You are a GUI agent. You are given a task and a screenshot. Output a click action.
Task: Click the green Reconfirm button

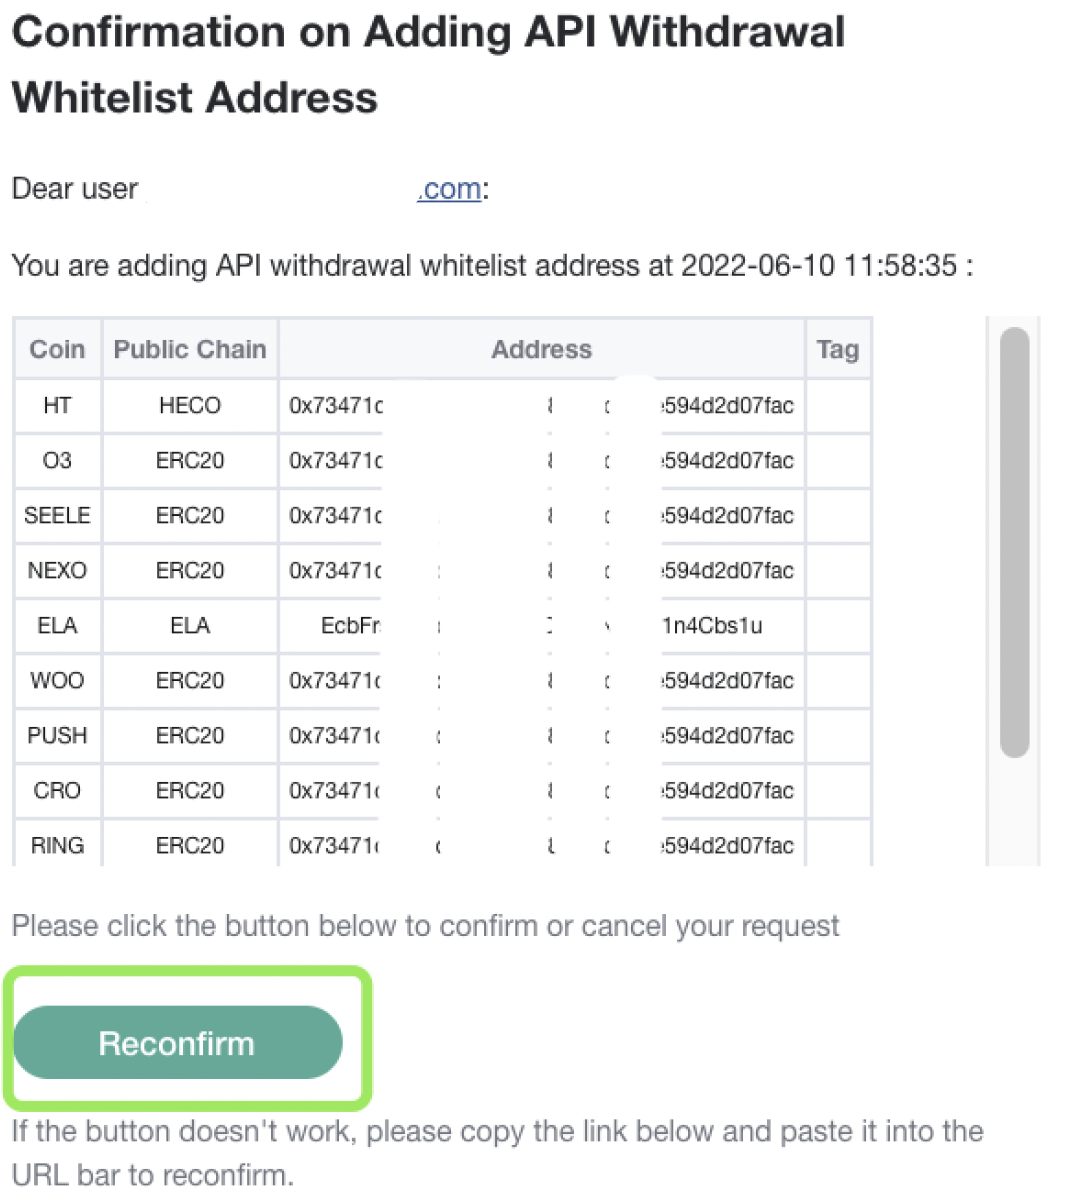[x=177, y=1042]
